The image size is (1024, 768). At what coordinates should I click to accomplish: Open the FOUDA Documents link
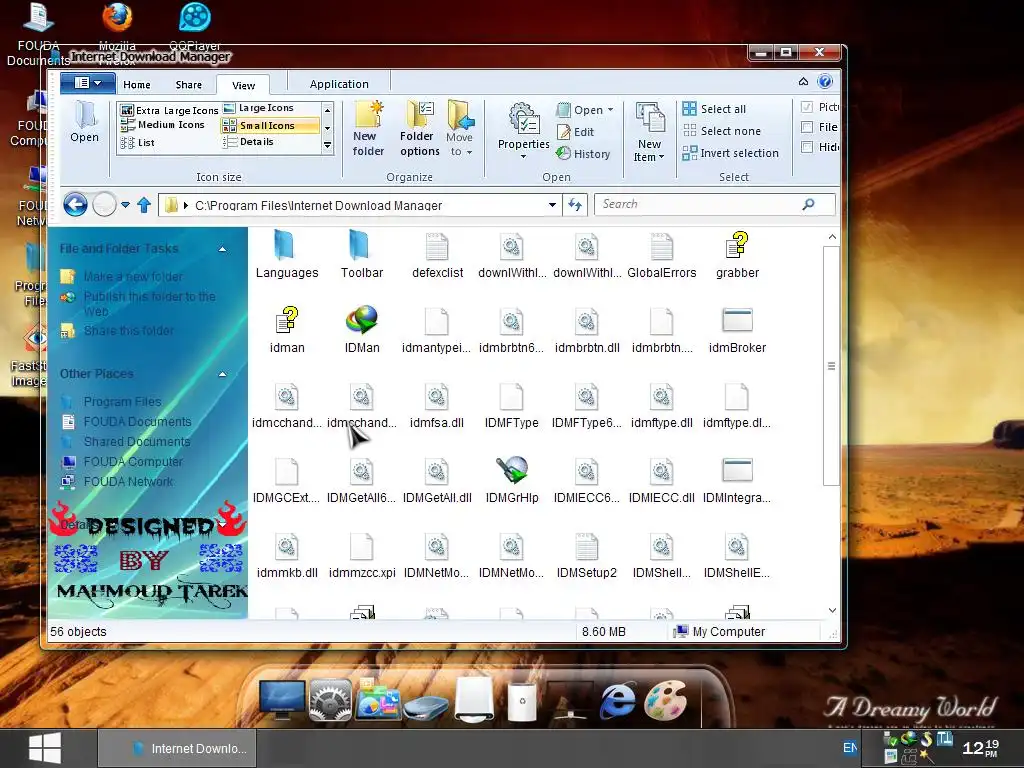click(137, 422)
